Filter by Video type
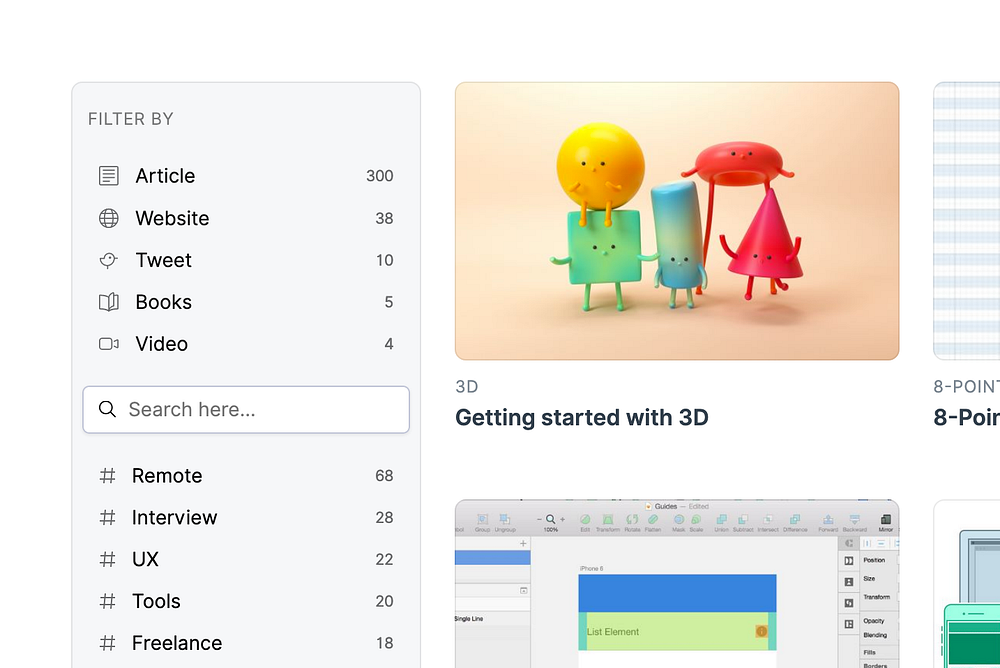This screenshot has height=668, width=1000. pyautogui.click(x=246, y=344)
